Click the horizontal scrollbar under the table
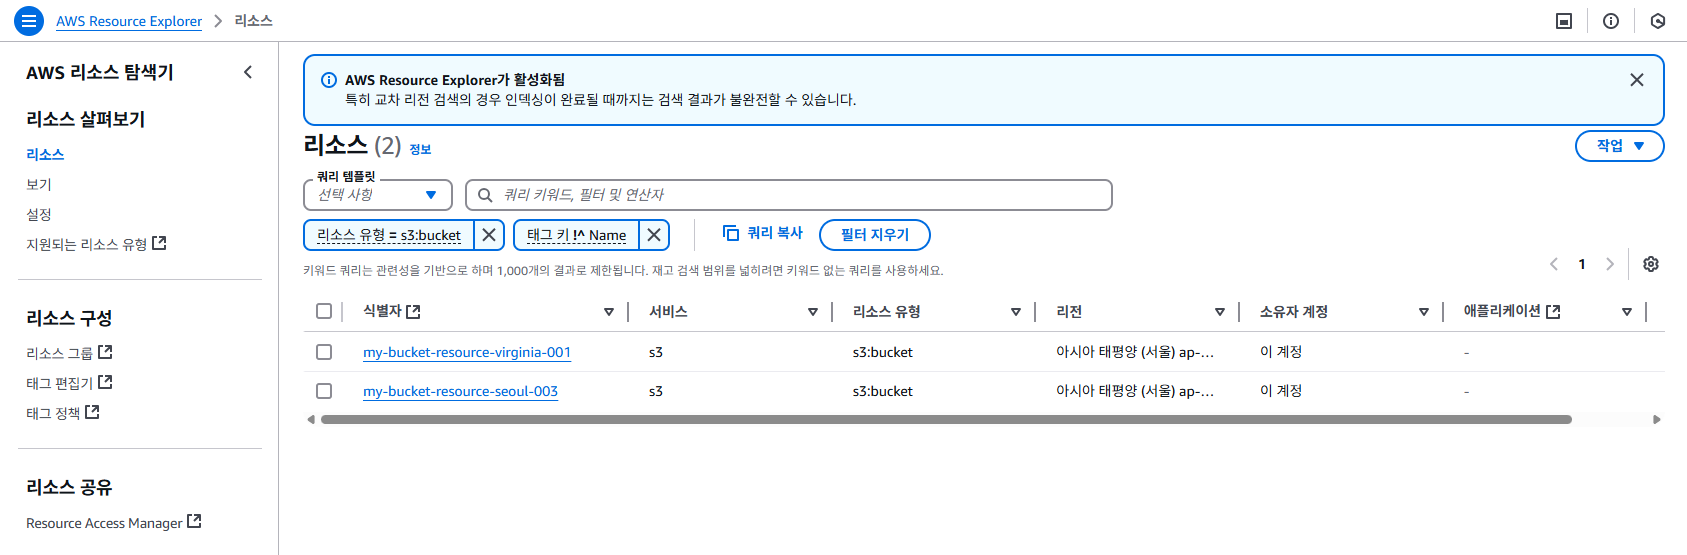1687x555 pixels. tap(946, 420)
